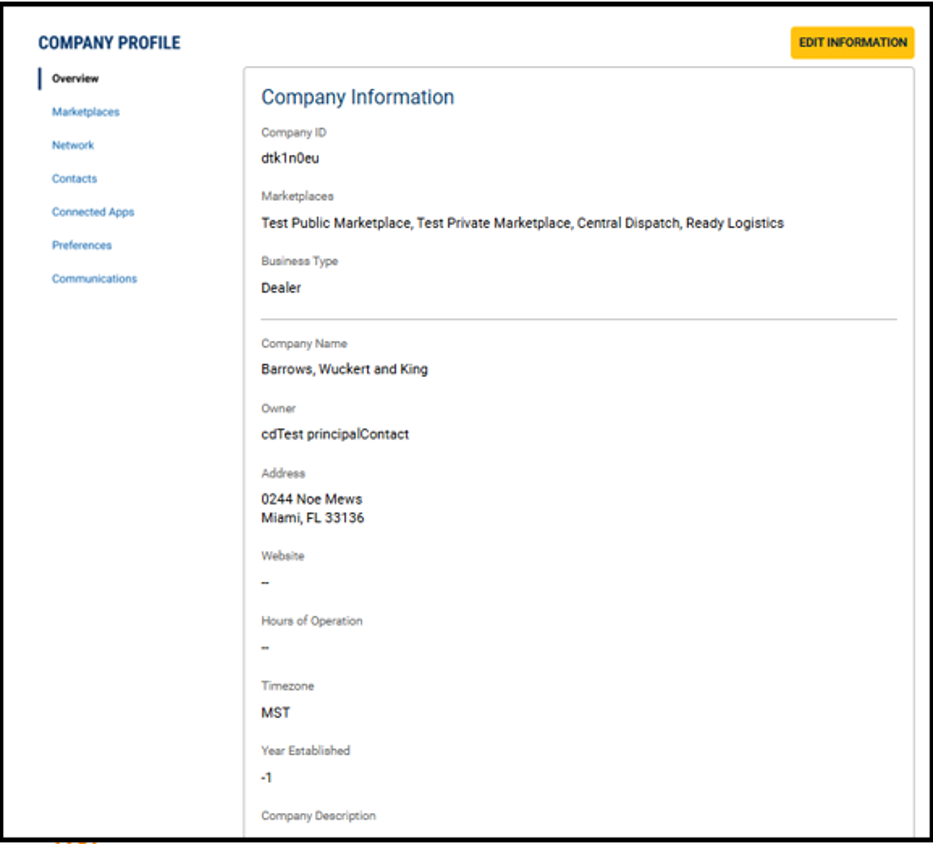933x844 pixels.
Task: Select the street address 0244 Noe Mews
Action: [x=311, y=499]
